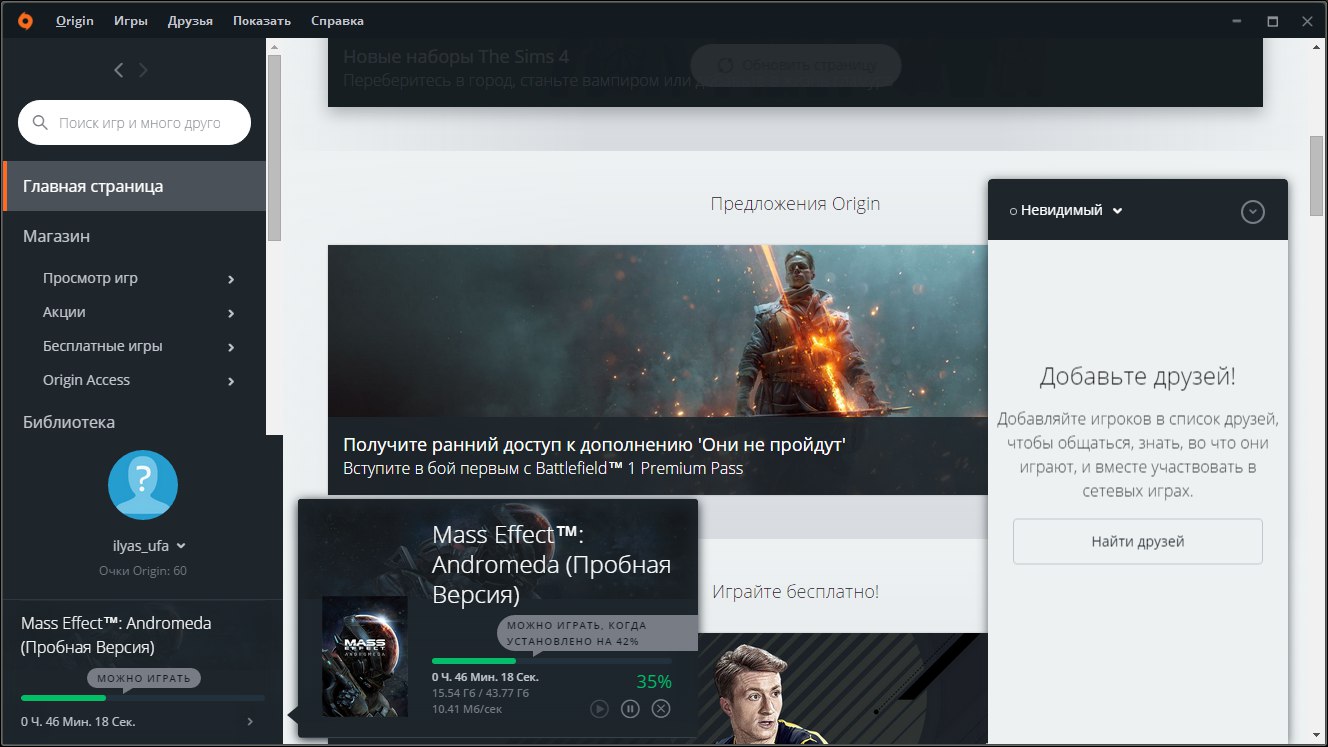
Task: Open the Справка menu
Action: pyautogui.click(x=338, y=21)
